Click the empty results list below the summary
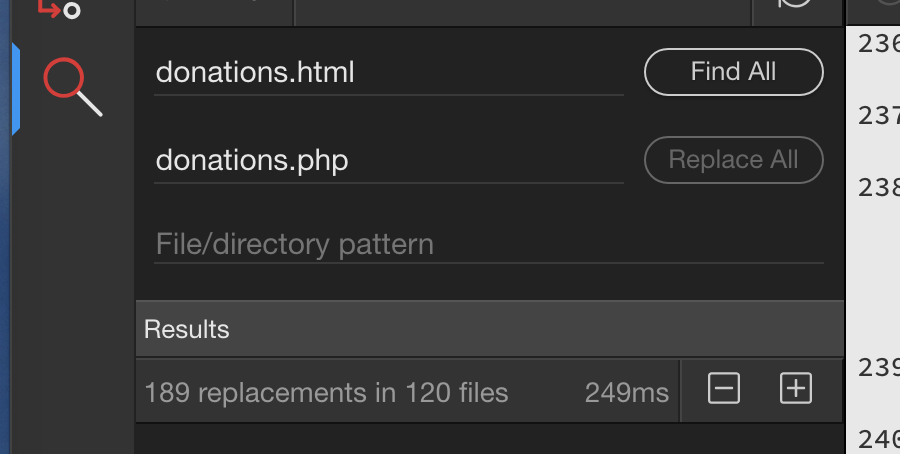 click(490, 439)
